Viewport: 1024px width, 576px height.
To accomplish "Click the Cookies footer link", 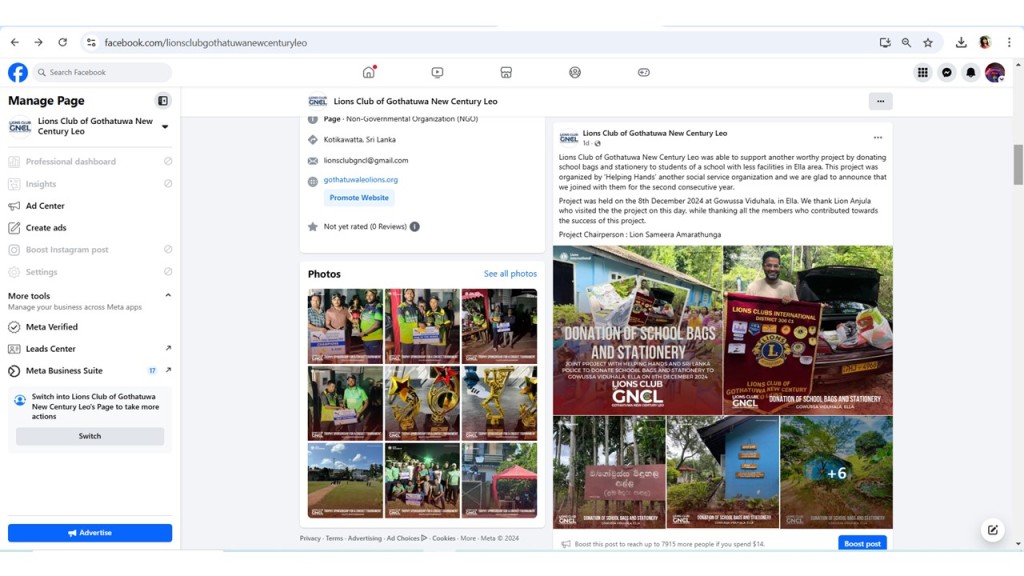I will (443, 538).
